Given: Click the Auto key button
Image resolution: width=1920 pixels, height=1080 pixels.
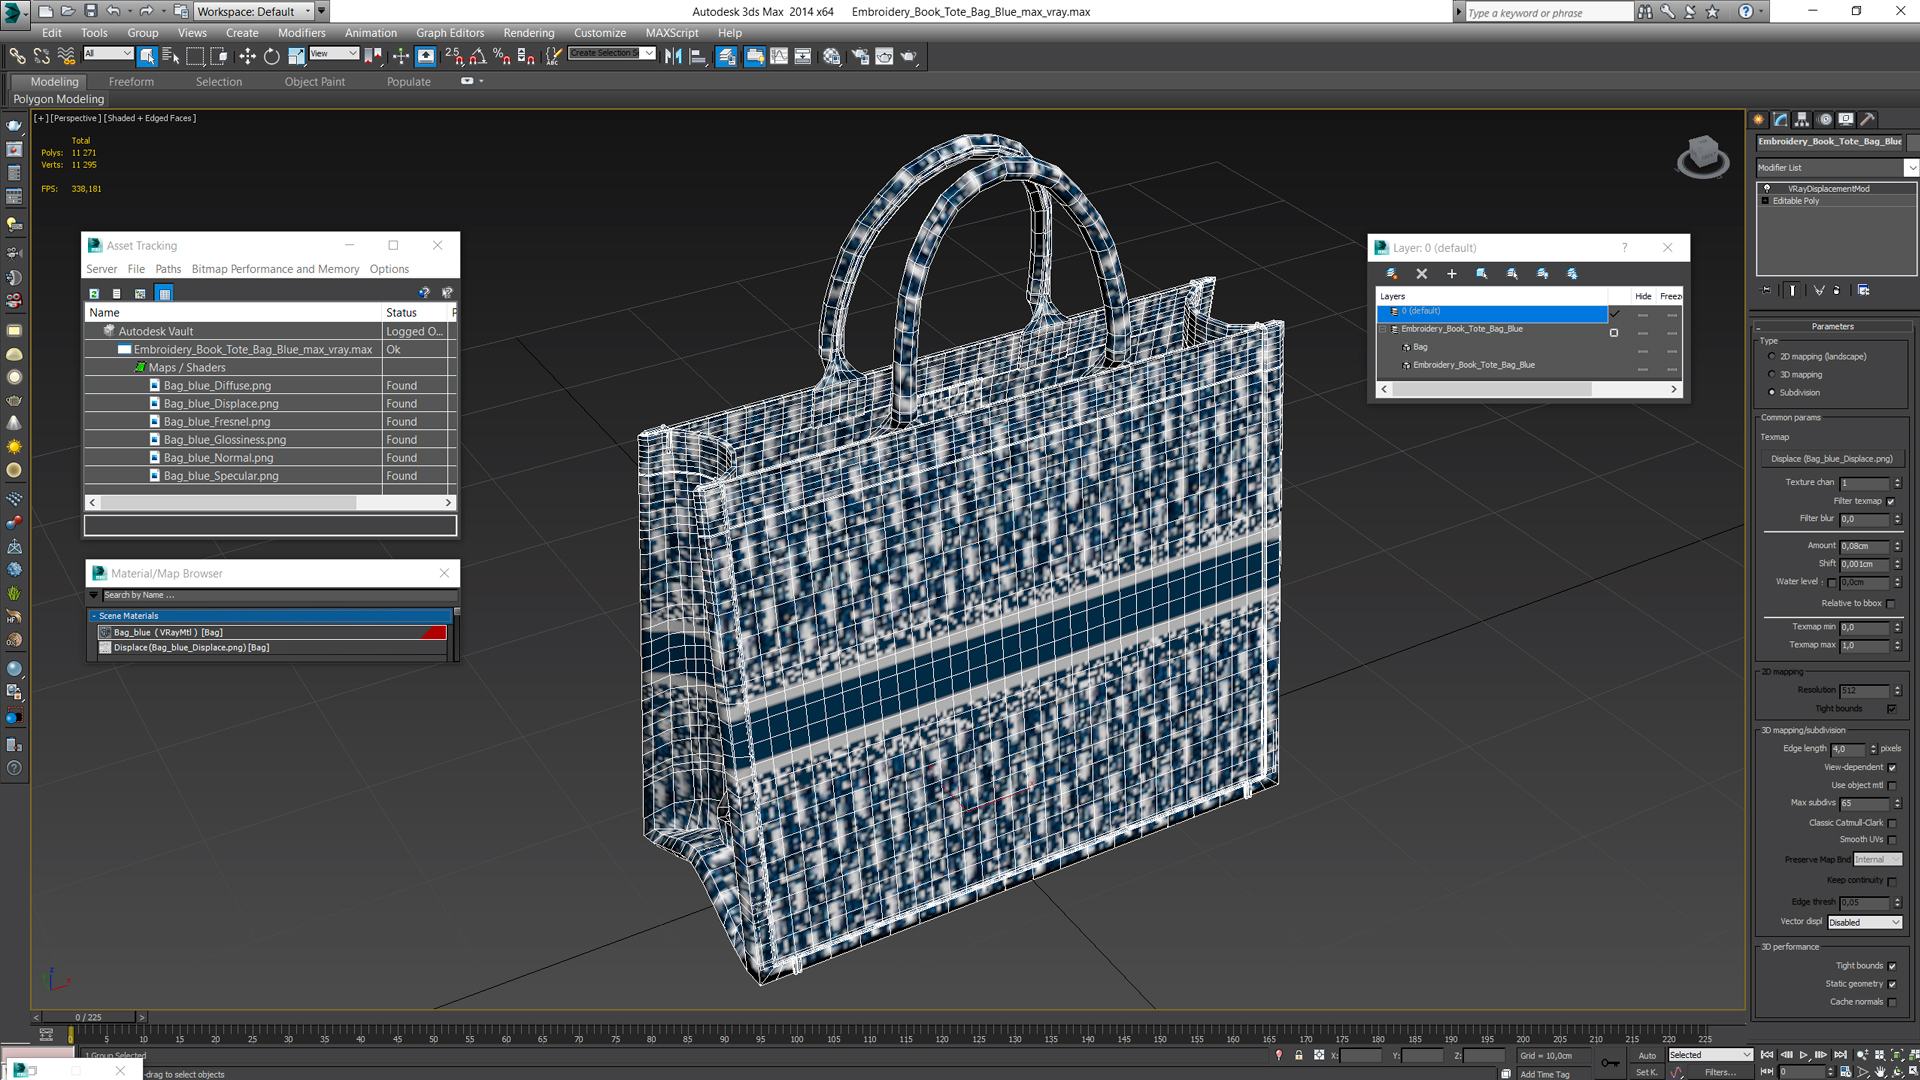Looking at the screenshot, I should 1647,1055.
